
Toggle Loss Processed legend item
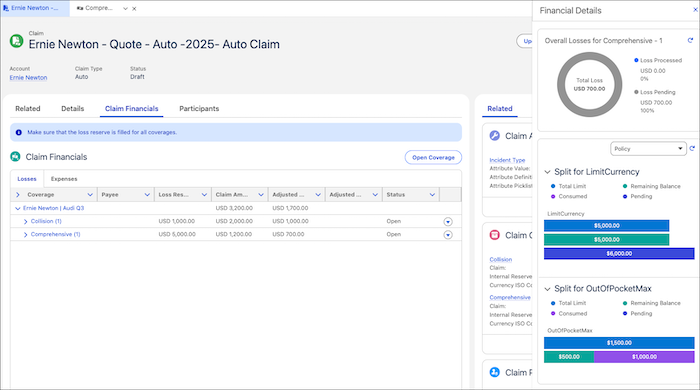pos(658,60)
